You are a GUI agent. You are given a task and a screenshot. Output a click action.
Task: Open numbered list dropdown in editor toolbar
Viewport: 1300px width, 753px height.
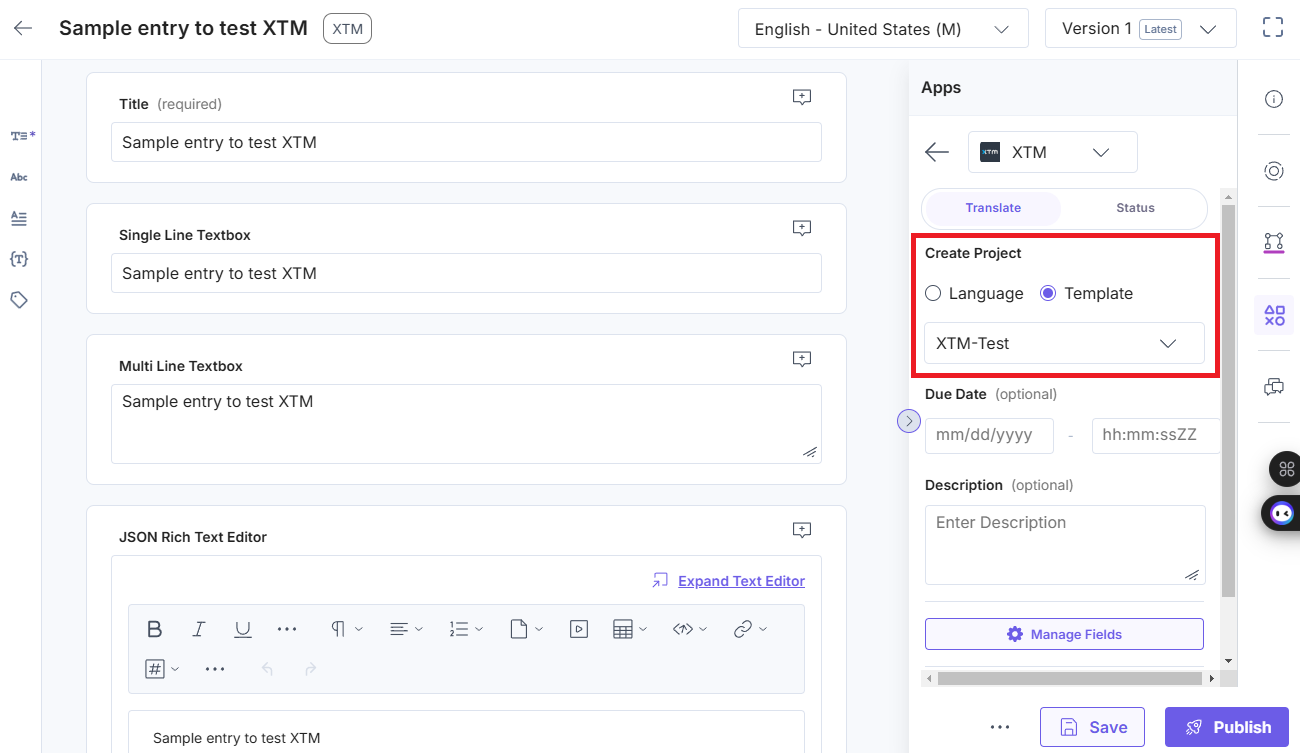(466, 629)
